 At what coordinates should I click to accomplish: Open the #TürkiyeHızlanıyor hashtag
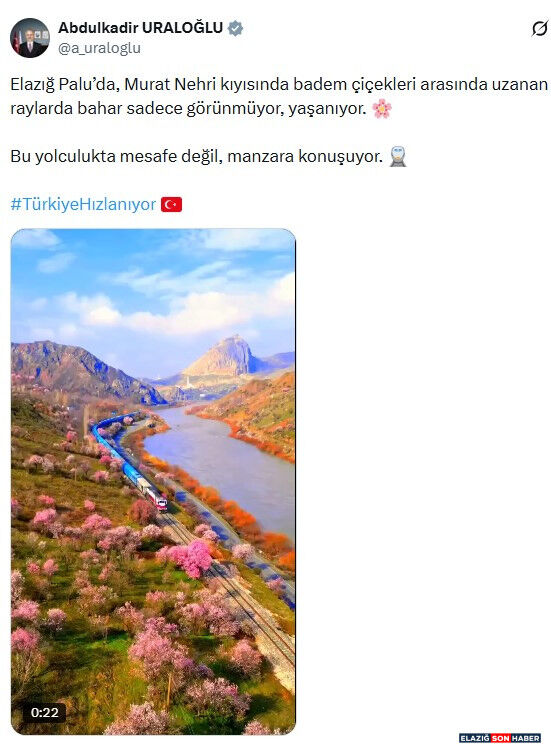(83, 205)
